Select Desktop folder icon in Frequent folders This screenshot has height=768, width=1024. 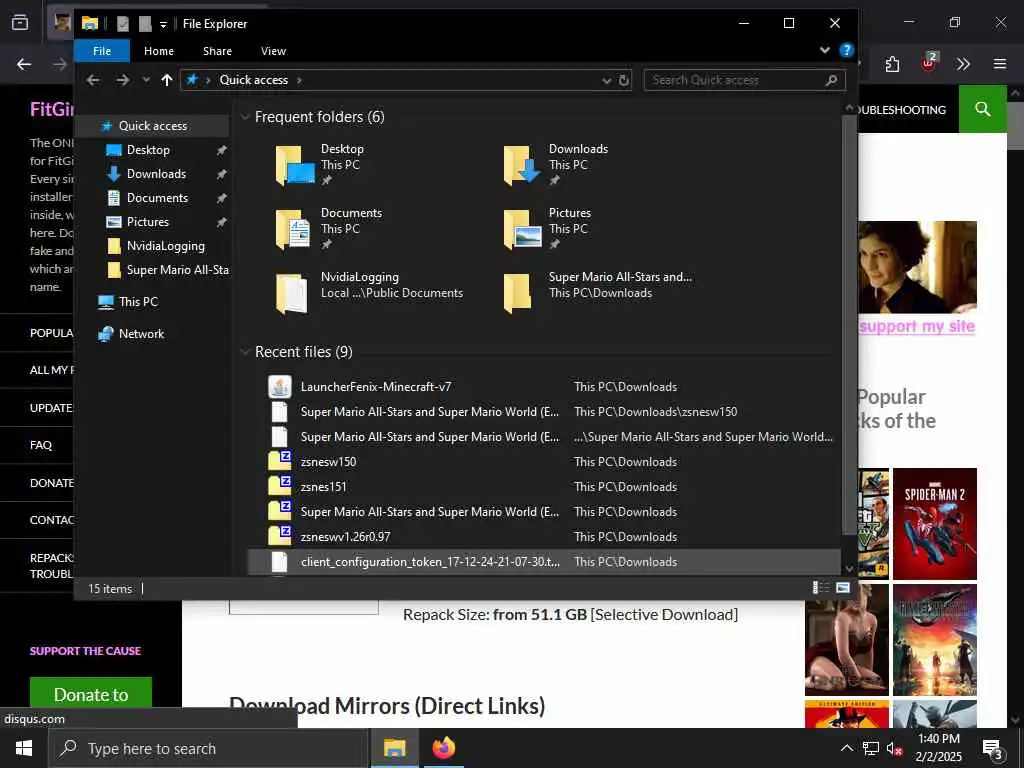click(x=295, y=165)
